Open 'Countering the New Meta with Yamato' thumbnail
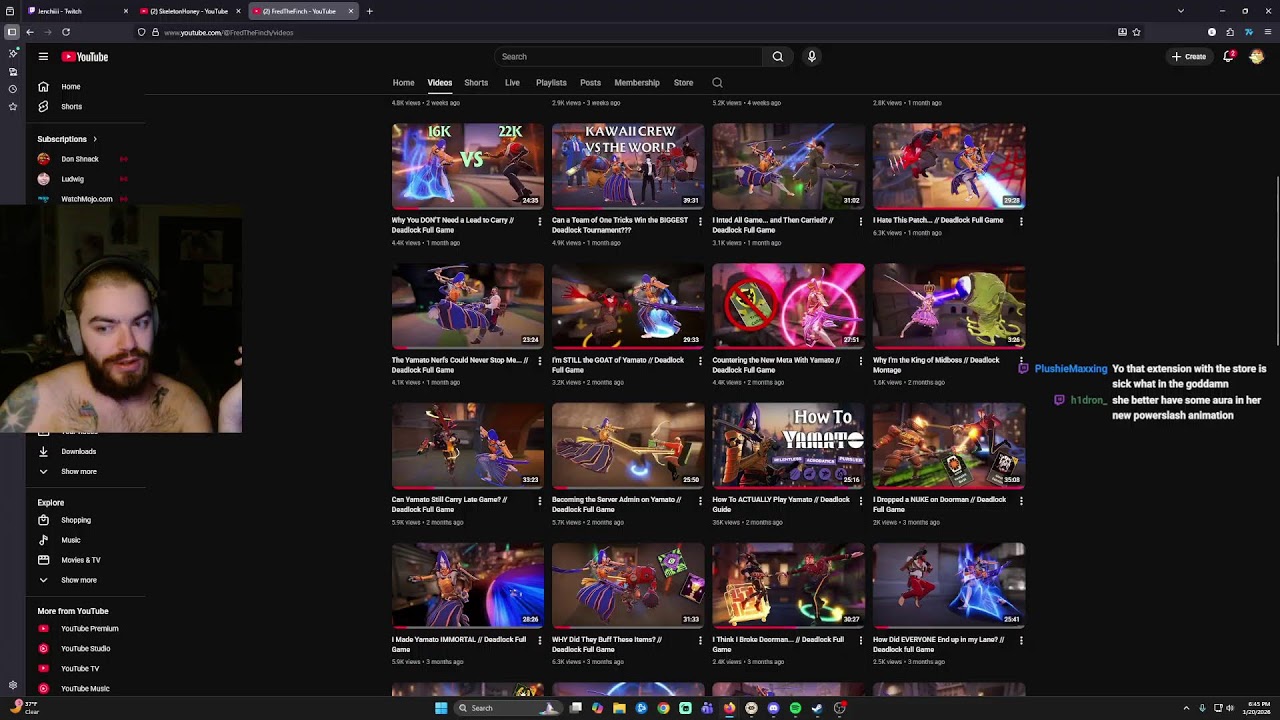 788,305
